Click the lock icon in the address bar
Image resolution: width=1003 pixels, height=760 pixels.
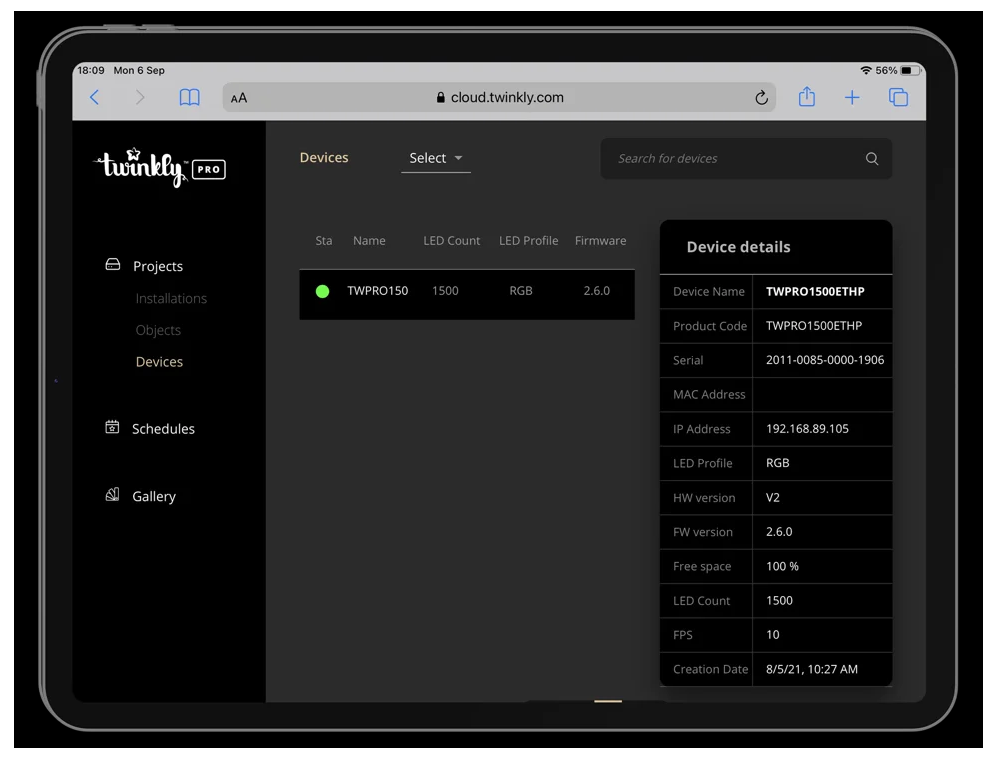(440, 97)
